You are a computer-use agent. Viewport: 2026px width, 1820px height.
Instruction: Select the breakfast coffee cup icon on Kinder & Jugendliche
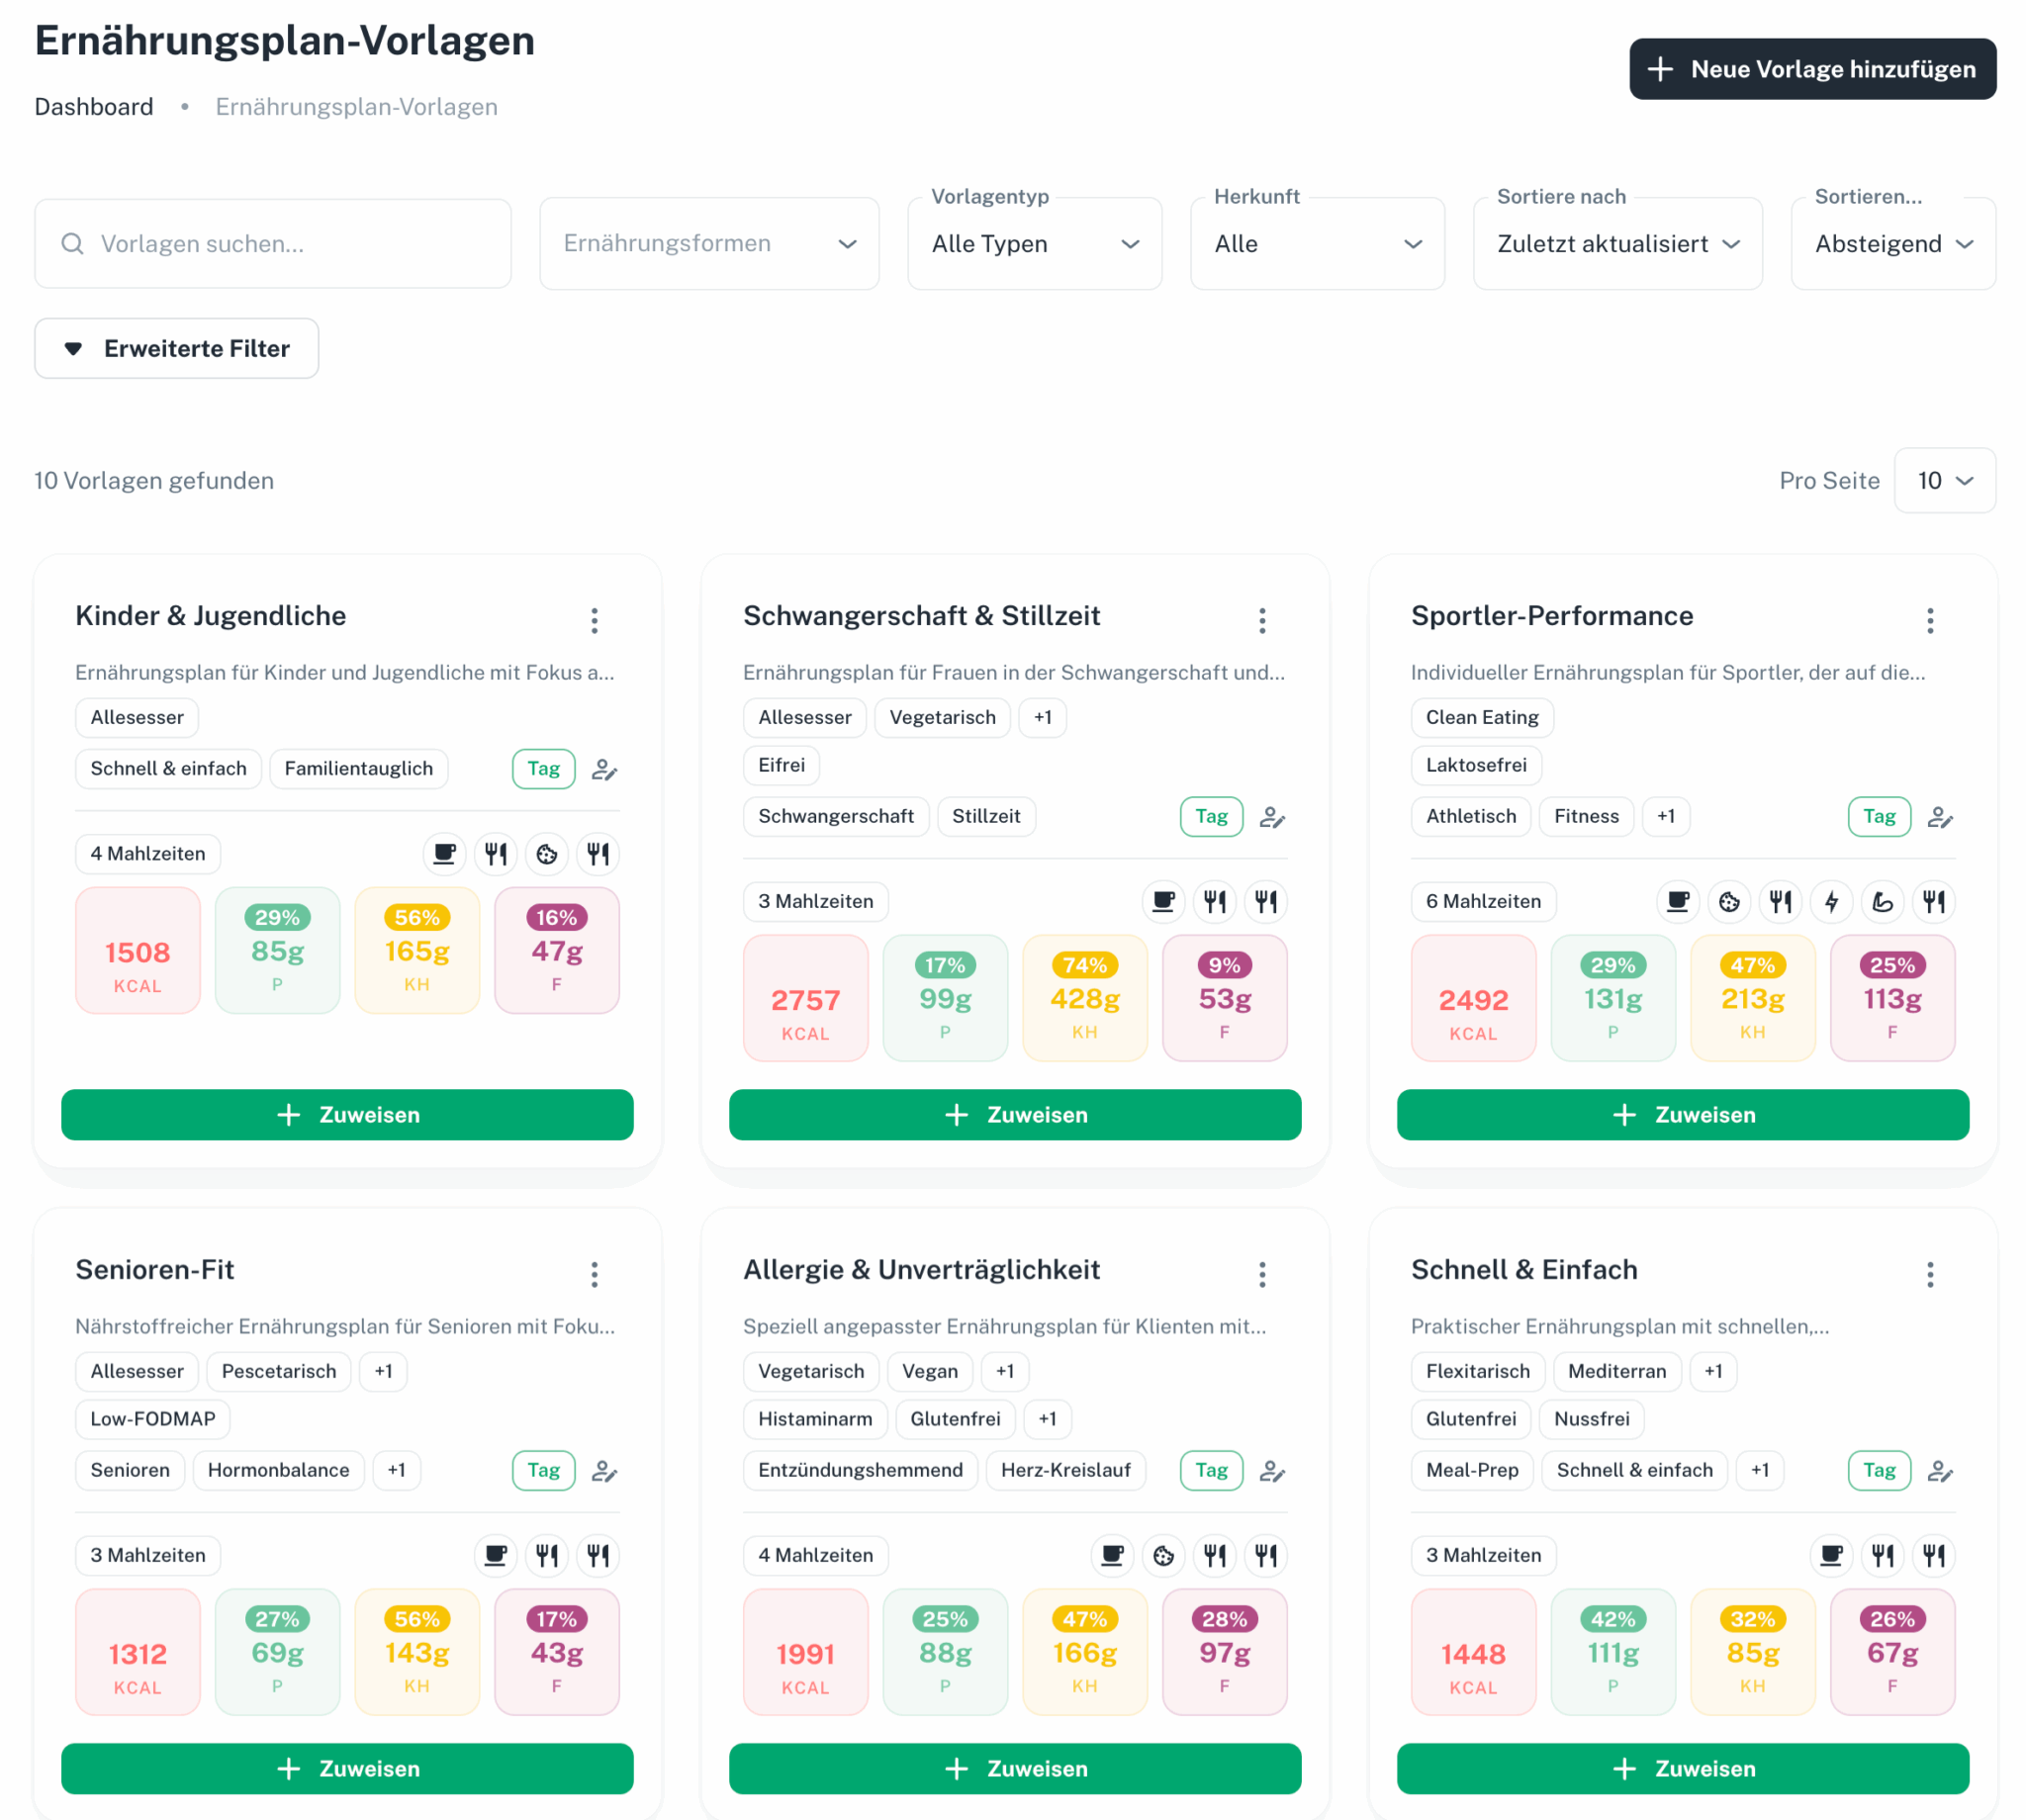tap(444, 853)
